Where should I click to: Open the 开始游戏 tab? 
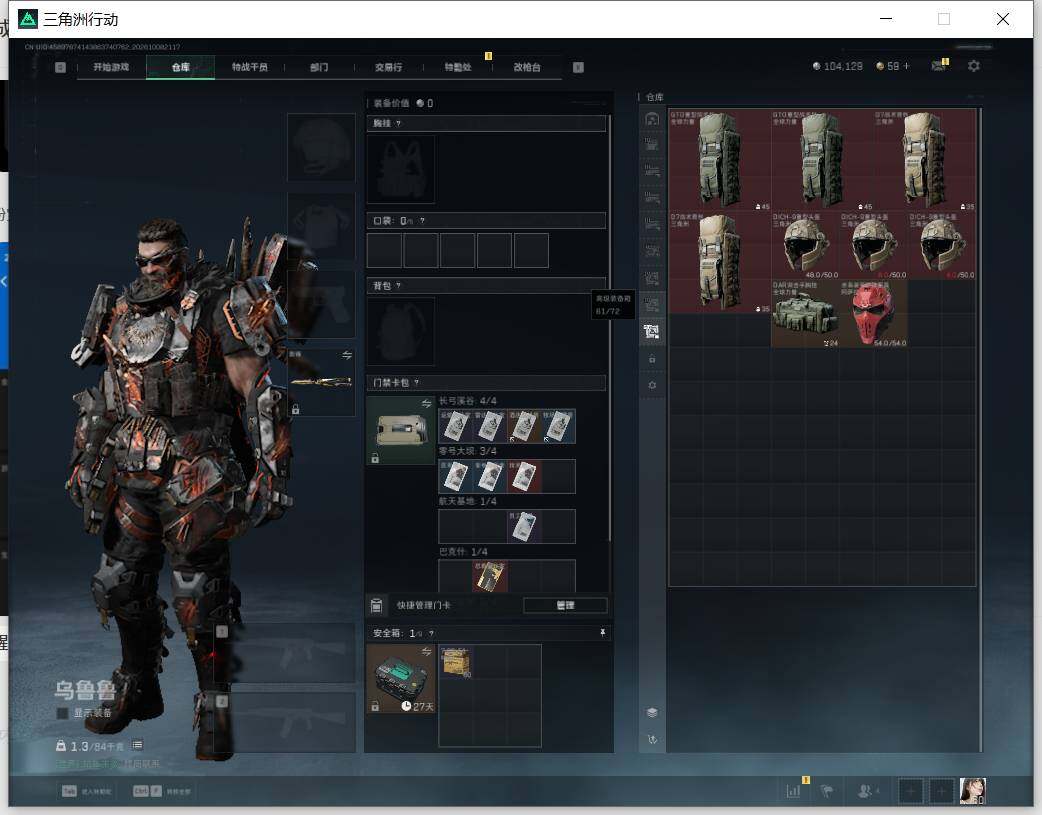click(x=111, y=67)
